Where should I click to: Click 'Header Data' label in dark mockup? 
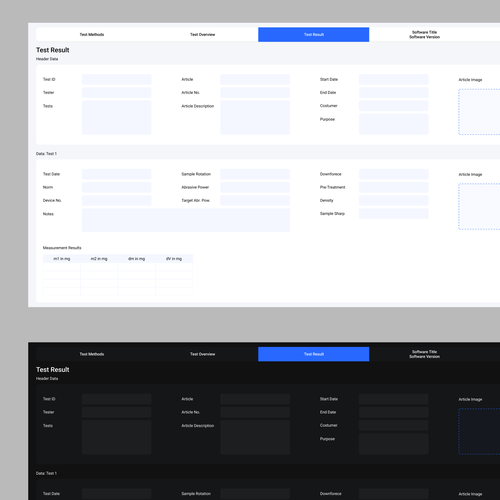(x=47, y=379)
